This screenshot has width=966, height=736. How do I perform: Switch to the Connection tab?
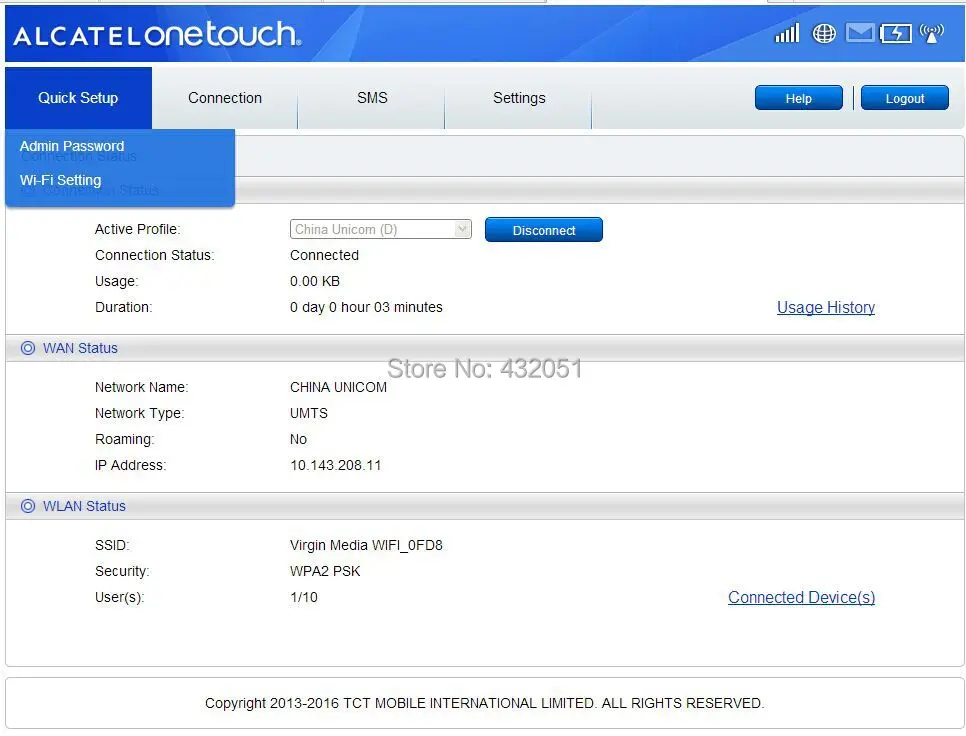coord(225,98)
